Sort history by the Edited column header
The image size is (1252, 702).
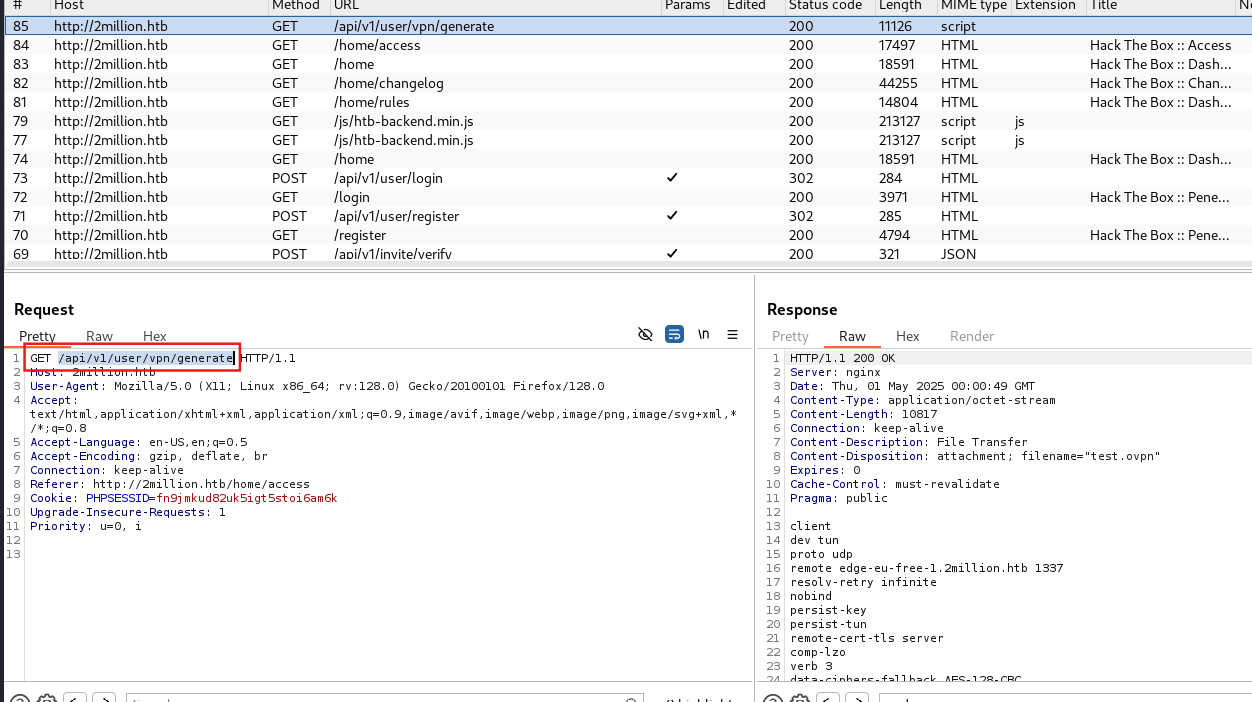pos(746,6)
